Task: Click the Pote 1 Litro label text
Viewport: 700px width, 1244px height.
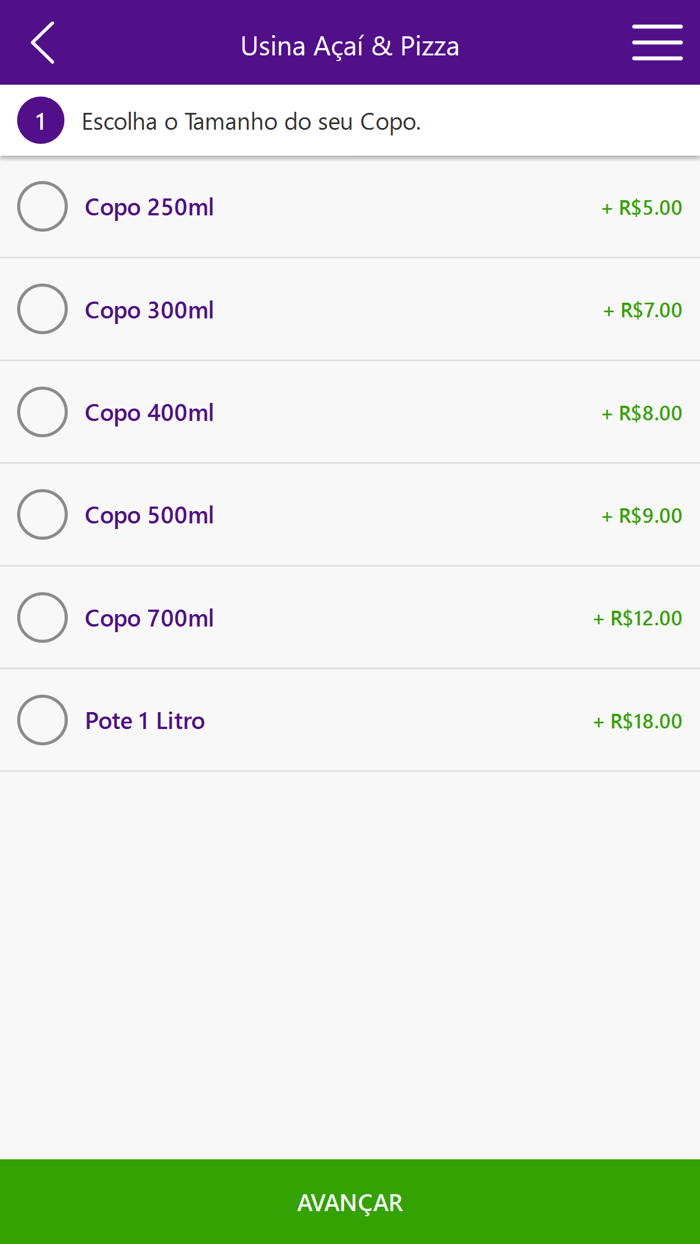Action: tap(144, 720)
